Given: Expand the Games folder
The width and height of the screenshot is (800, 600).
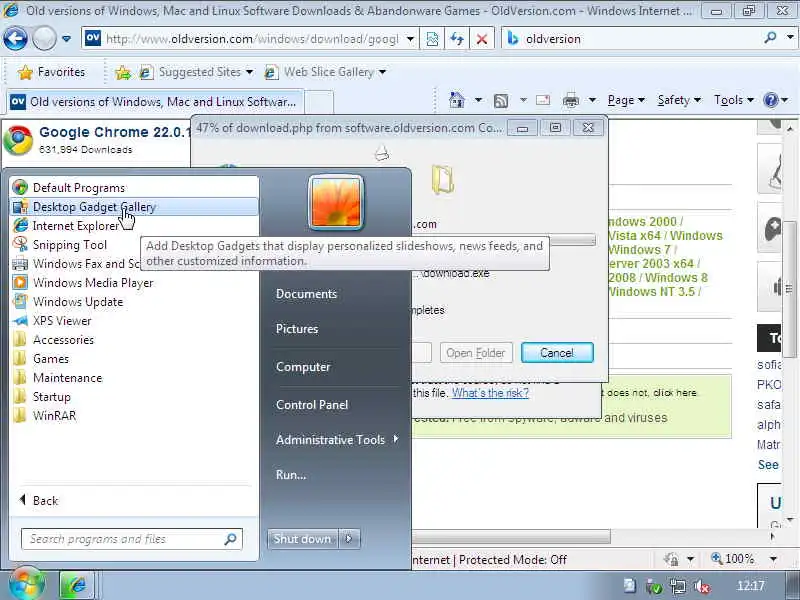Looking at the screenshot, I should click(134, 359).
